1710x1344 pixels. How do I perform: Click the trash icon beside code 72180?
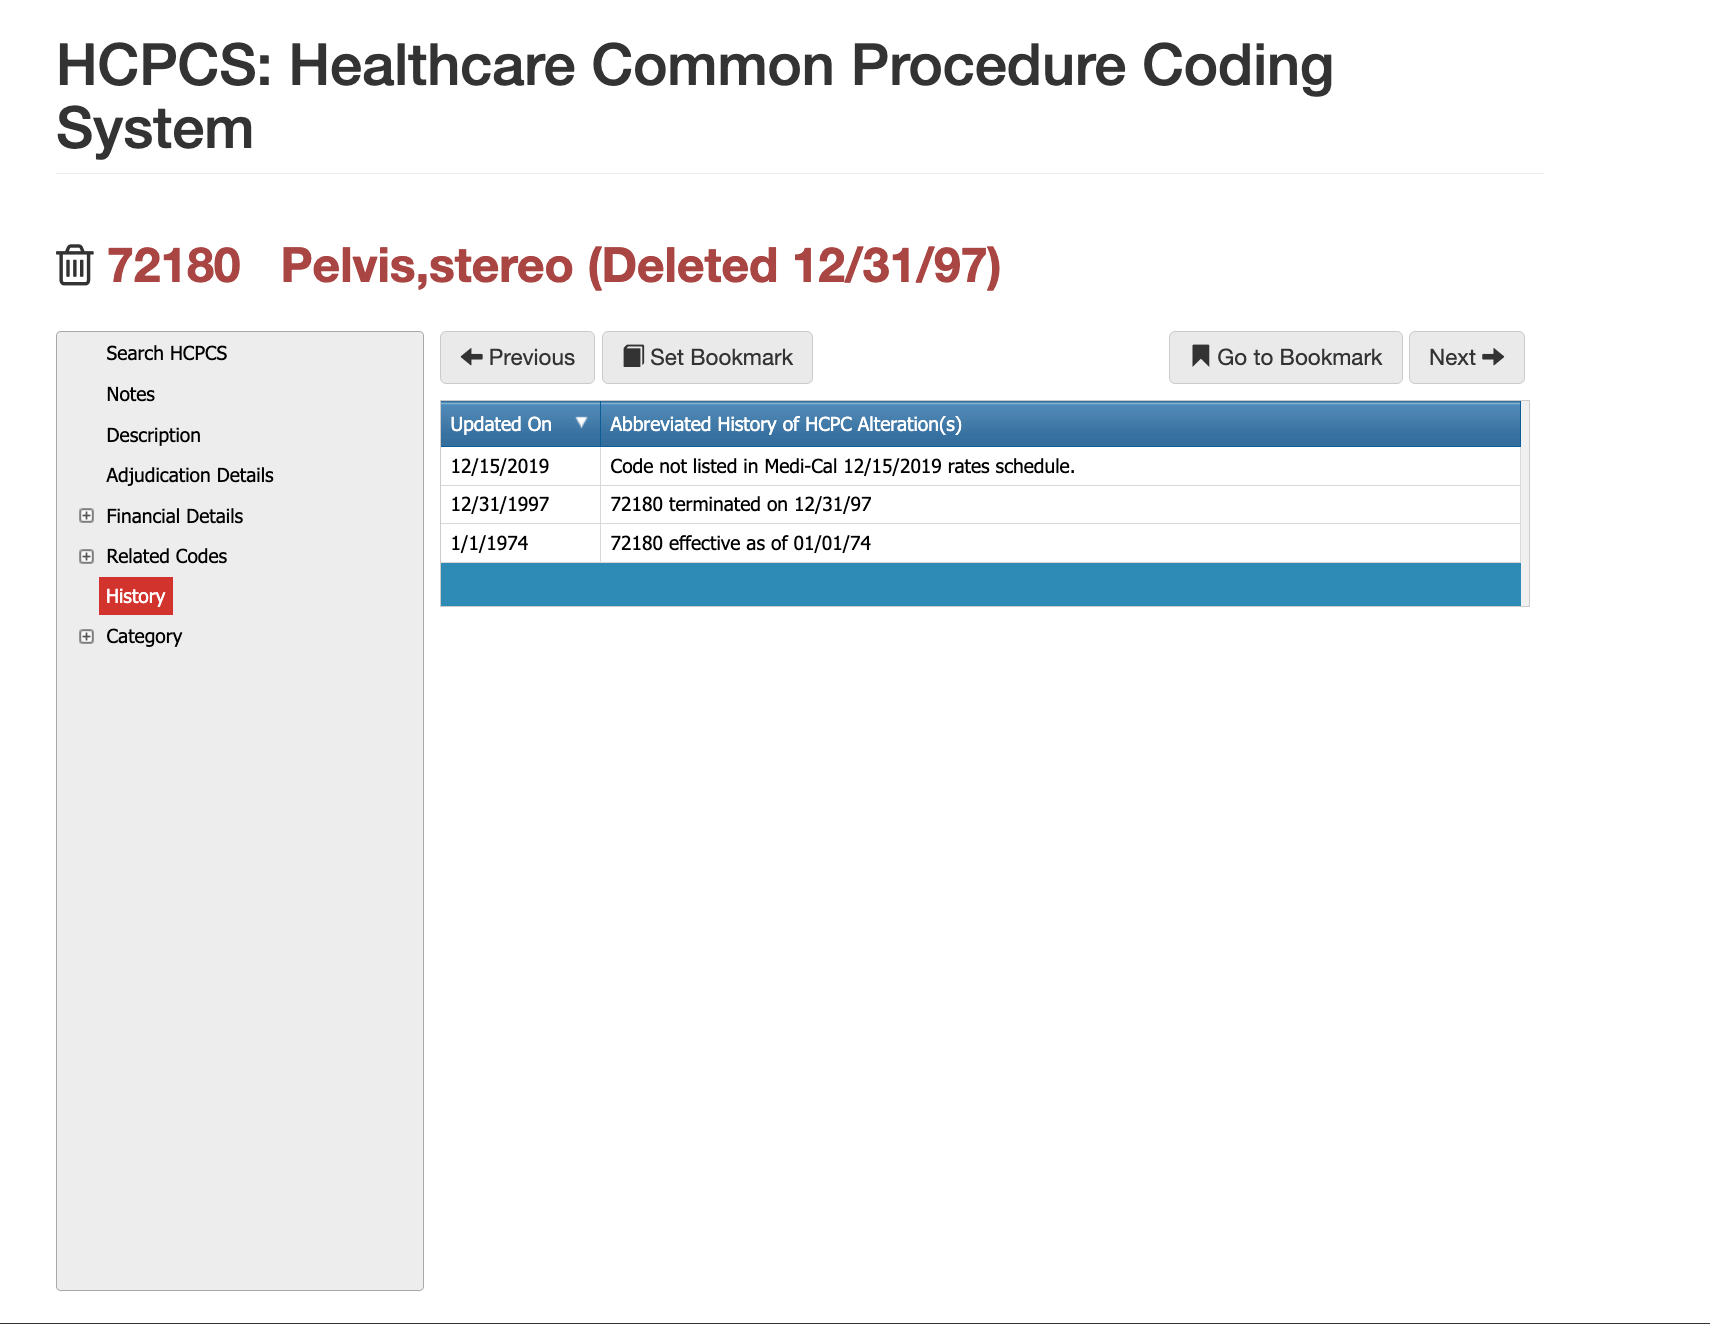pyautogui.click(x=74, y=265)
